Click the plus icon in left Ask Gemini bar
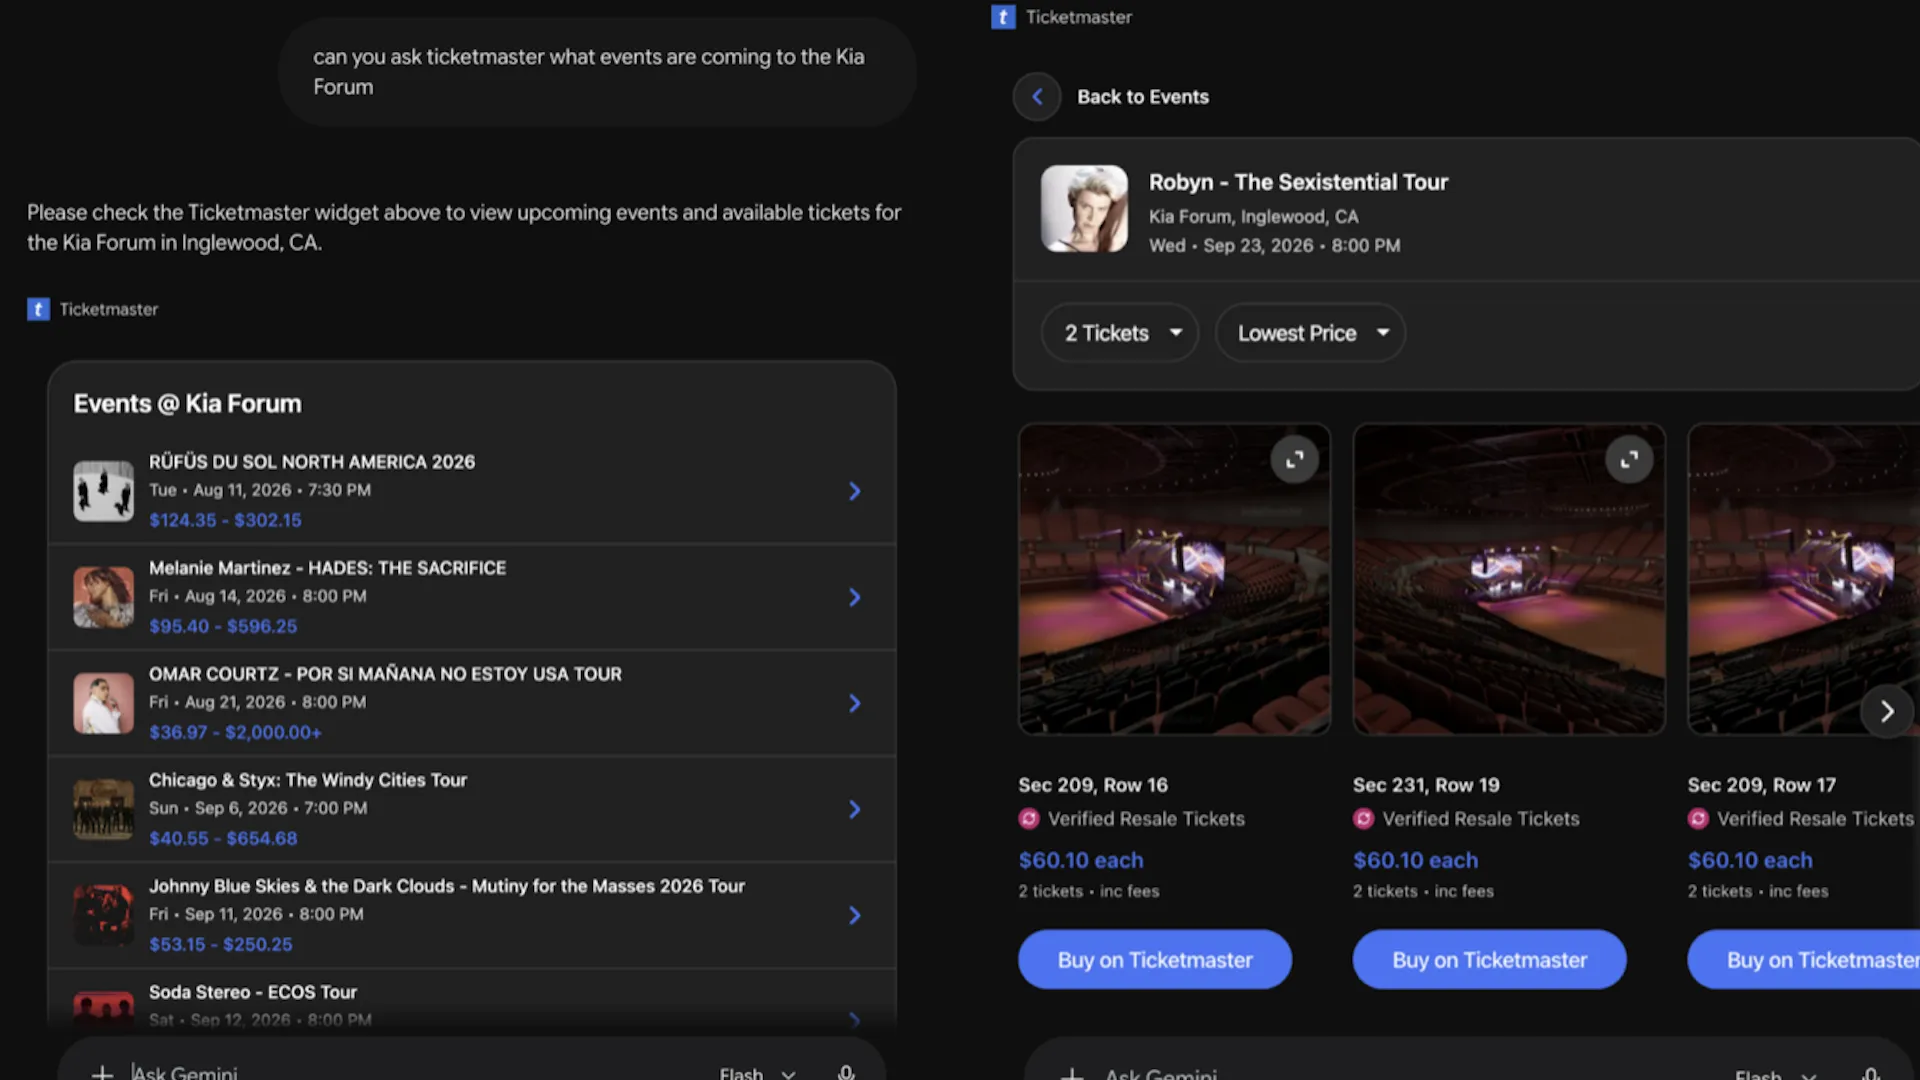This screenshot has width=1920, height=1080. tap(102, 1072)
